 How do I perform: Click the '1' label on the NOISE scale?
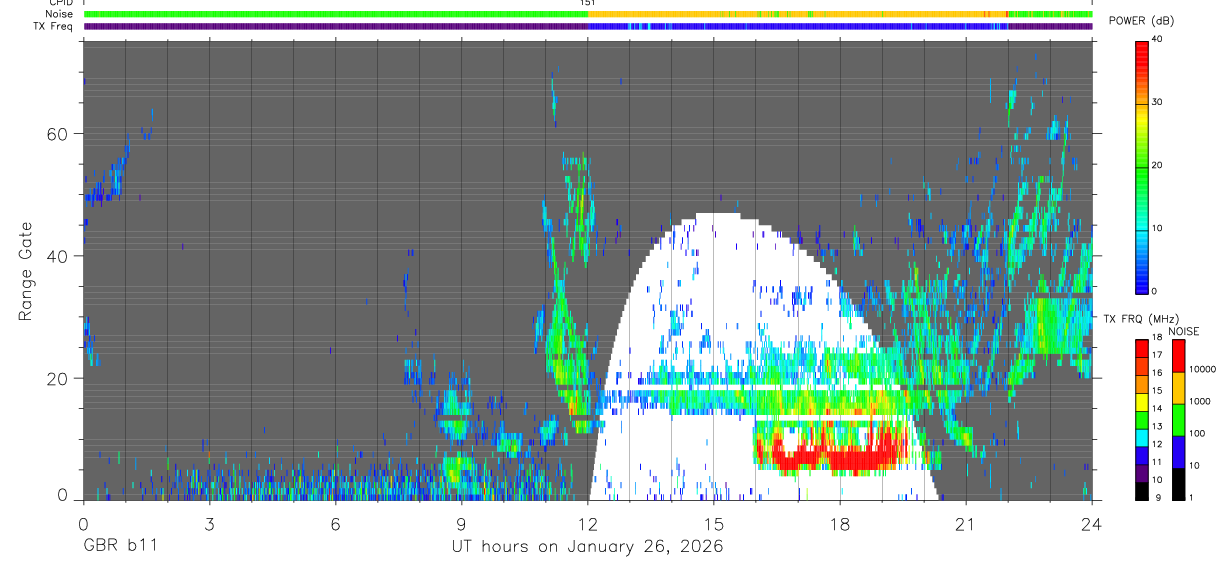coord(1191,497)
